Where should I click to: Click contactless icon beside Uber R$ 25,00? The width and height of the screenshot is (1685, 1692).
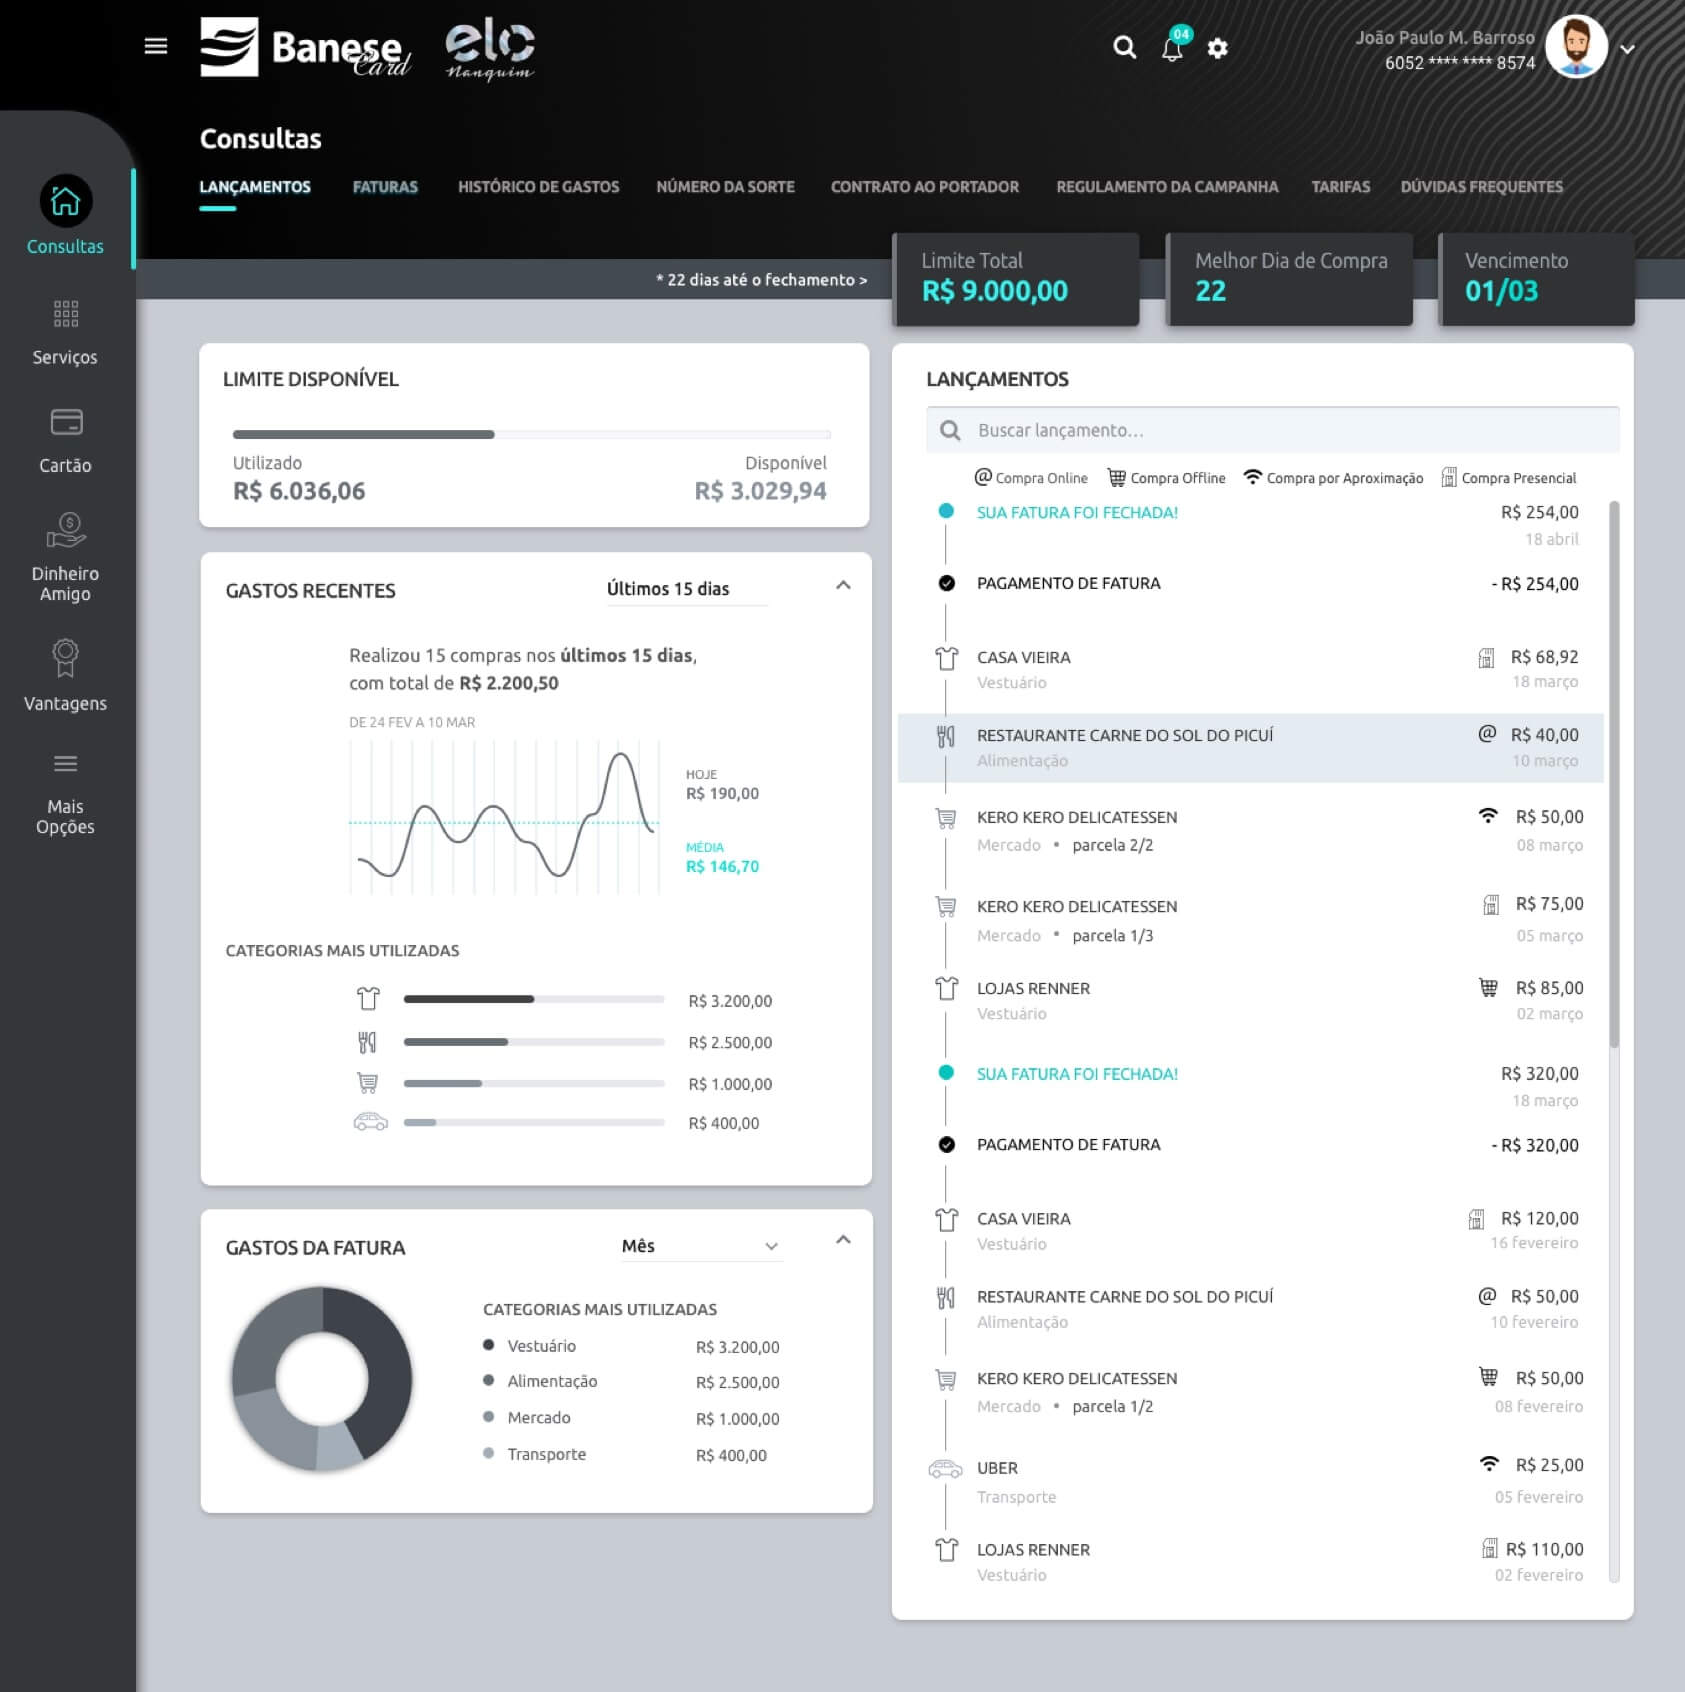pos(1489,1464)
